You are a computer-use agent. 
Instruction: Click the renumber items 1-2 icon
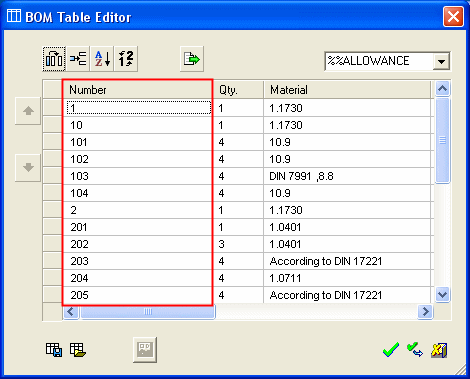tap(126, 59)
